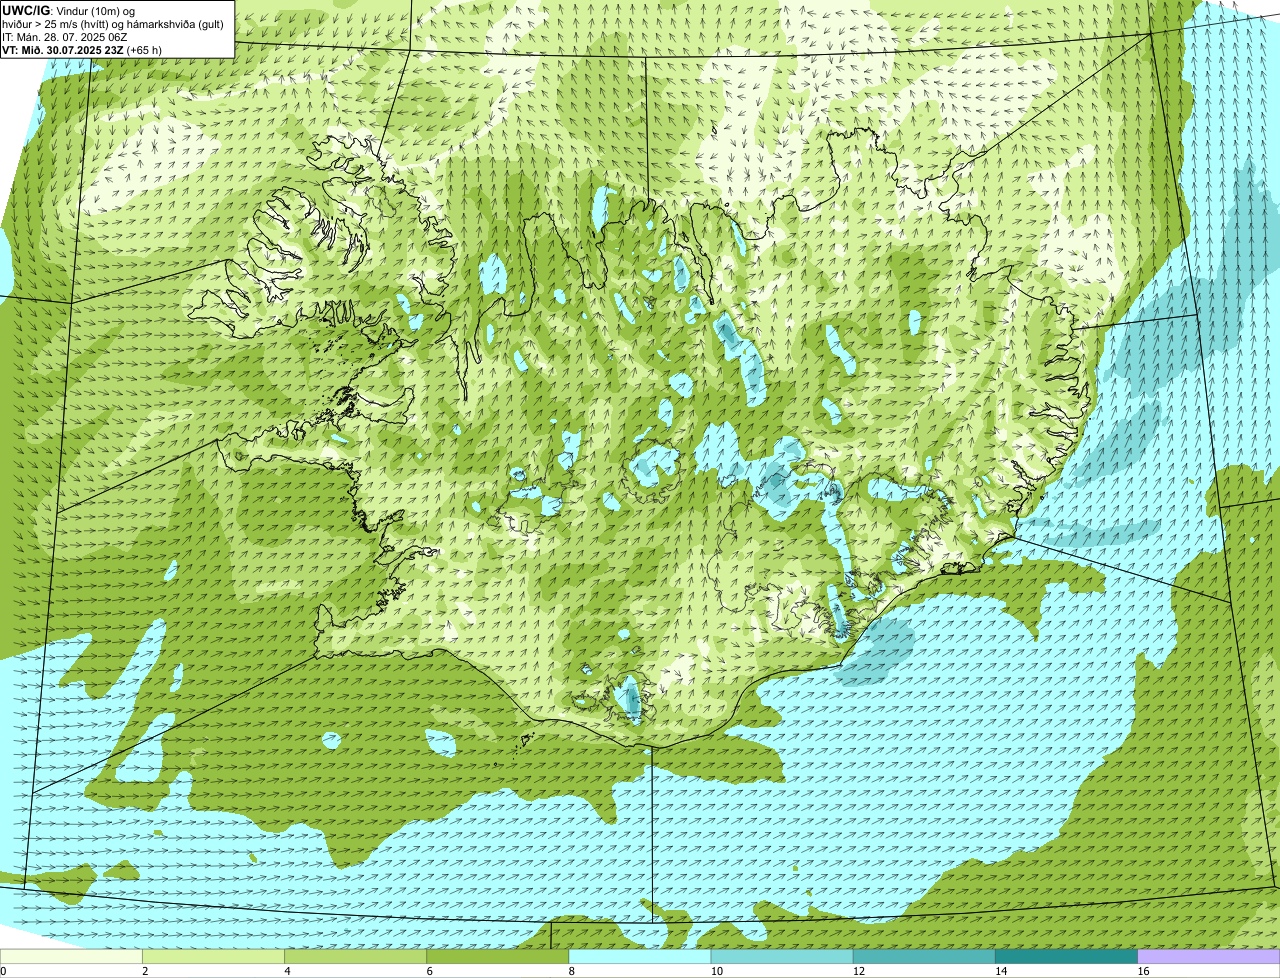This screenshot has width=1280, height=978.
Task: Click the '8' tick label on the color scale
Action: click(x=571, y=971)
